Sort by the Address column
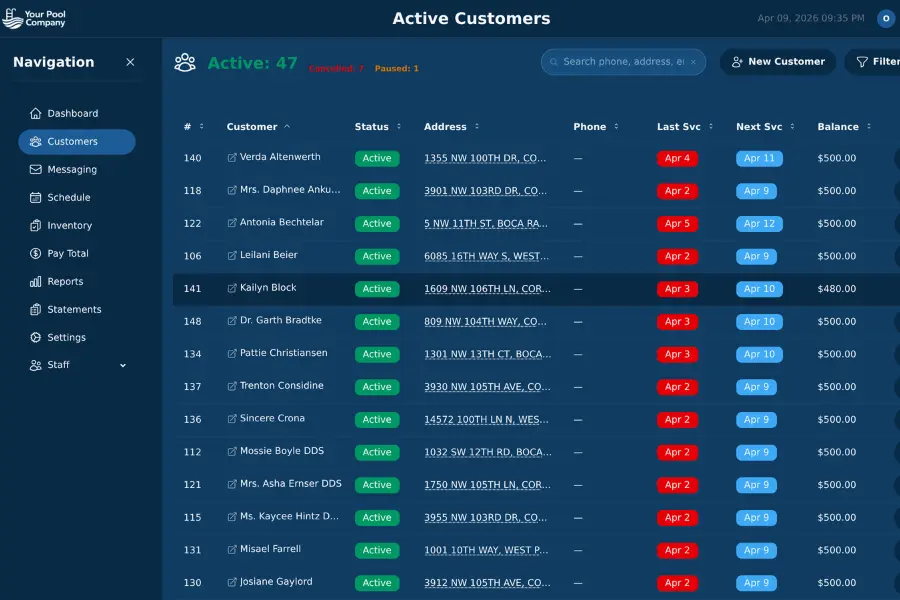Viewport: 900px width, 600px height. [451, 126]
